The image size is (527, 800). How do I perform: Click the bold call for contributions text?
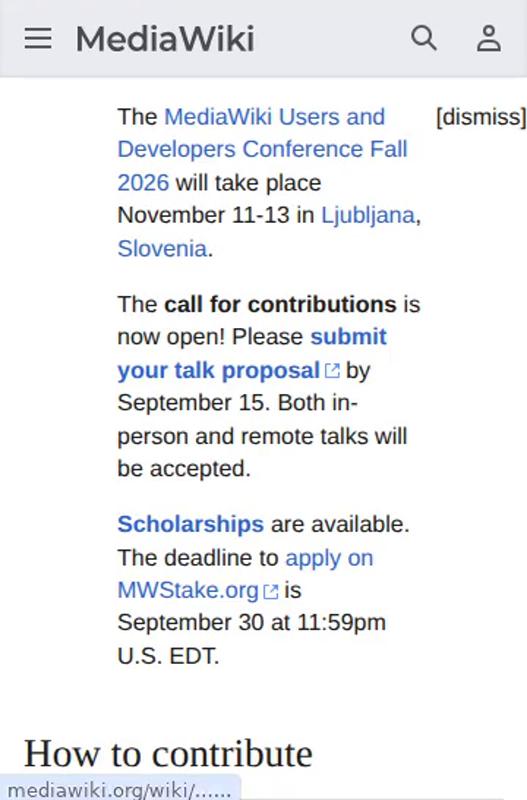[280, 304]
